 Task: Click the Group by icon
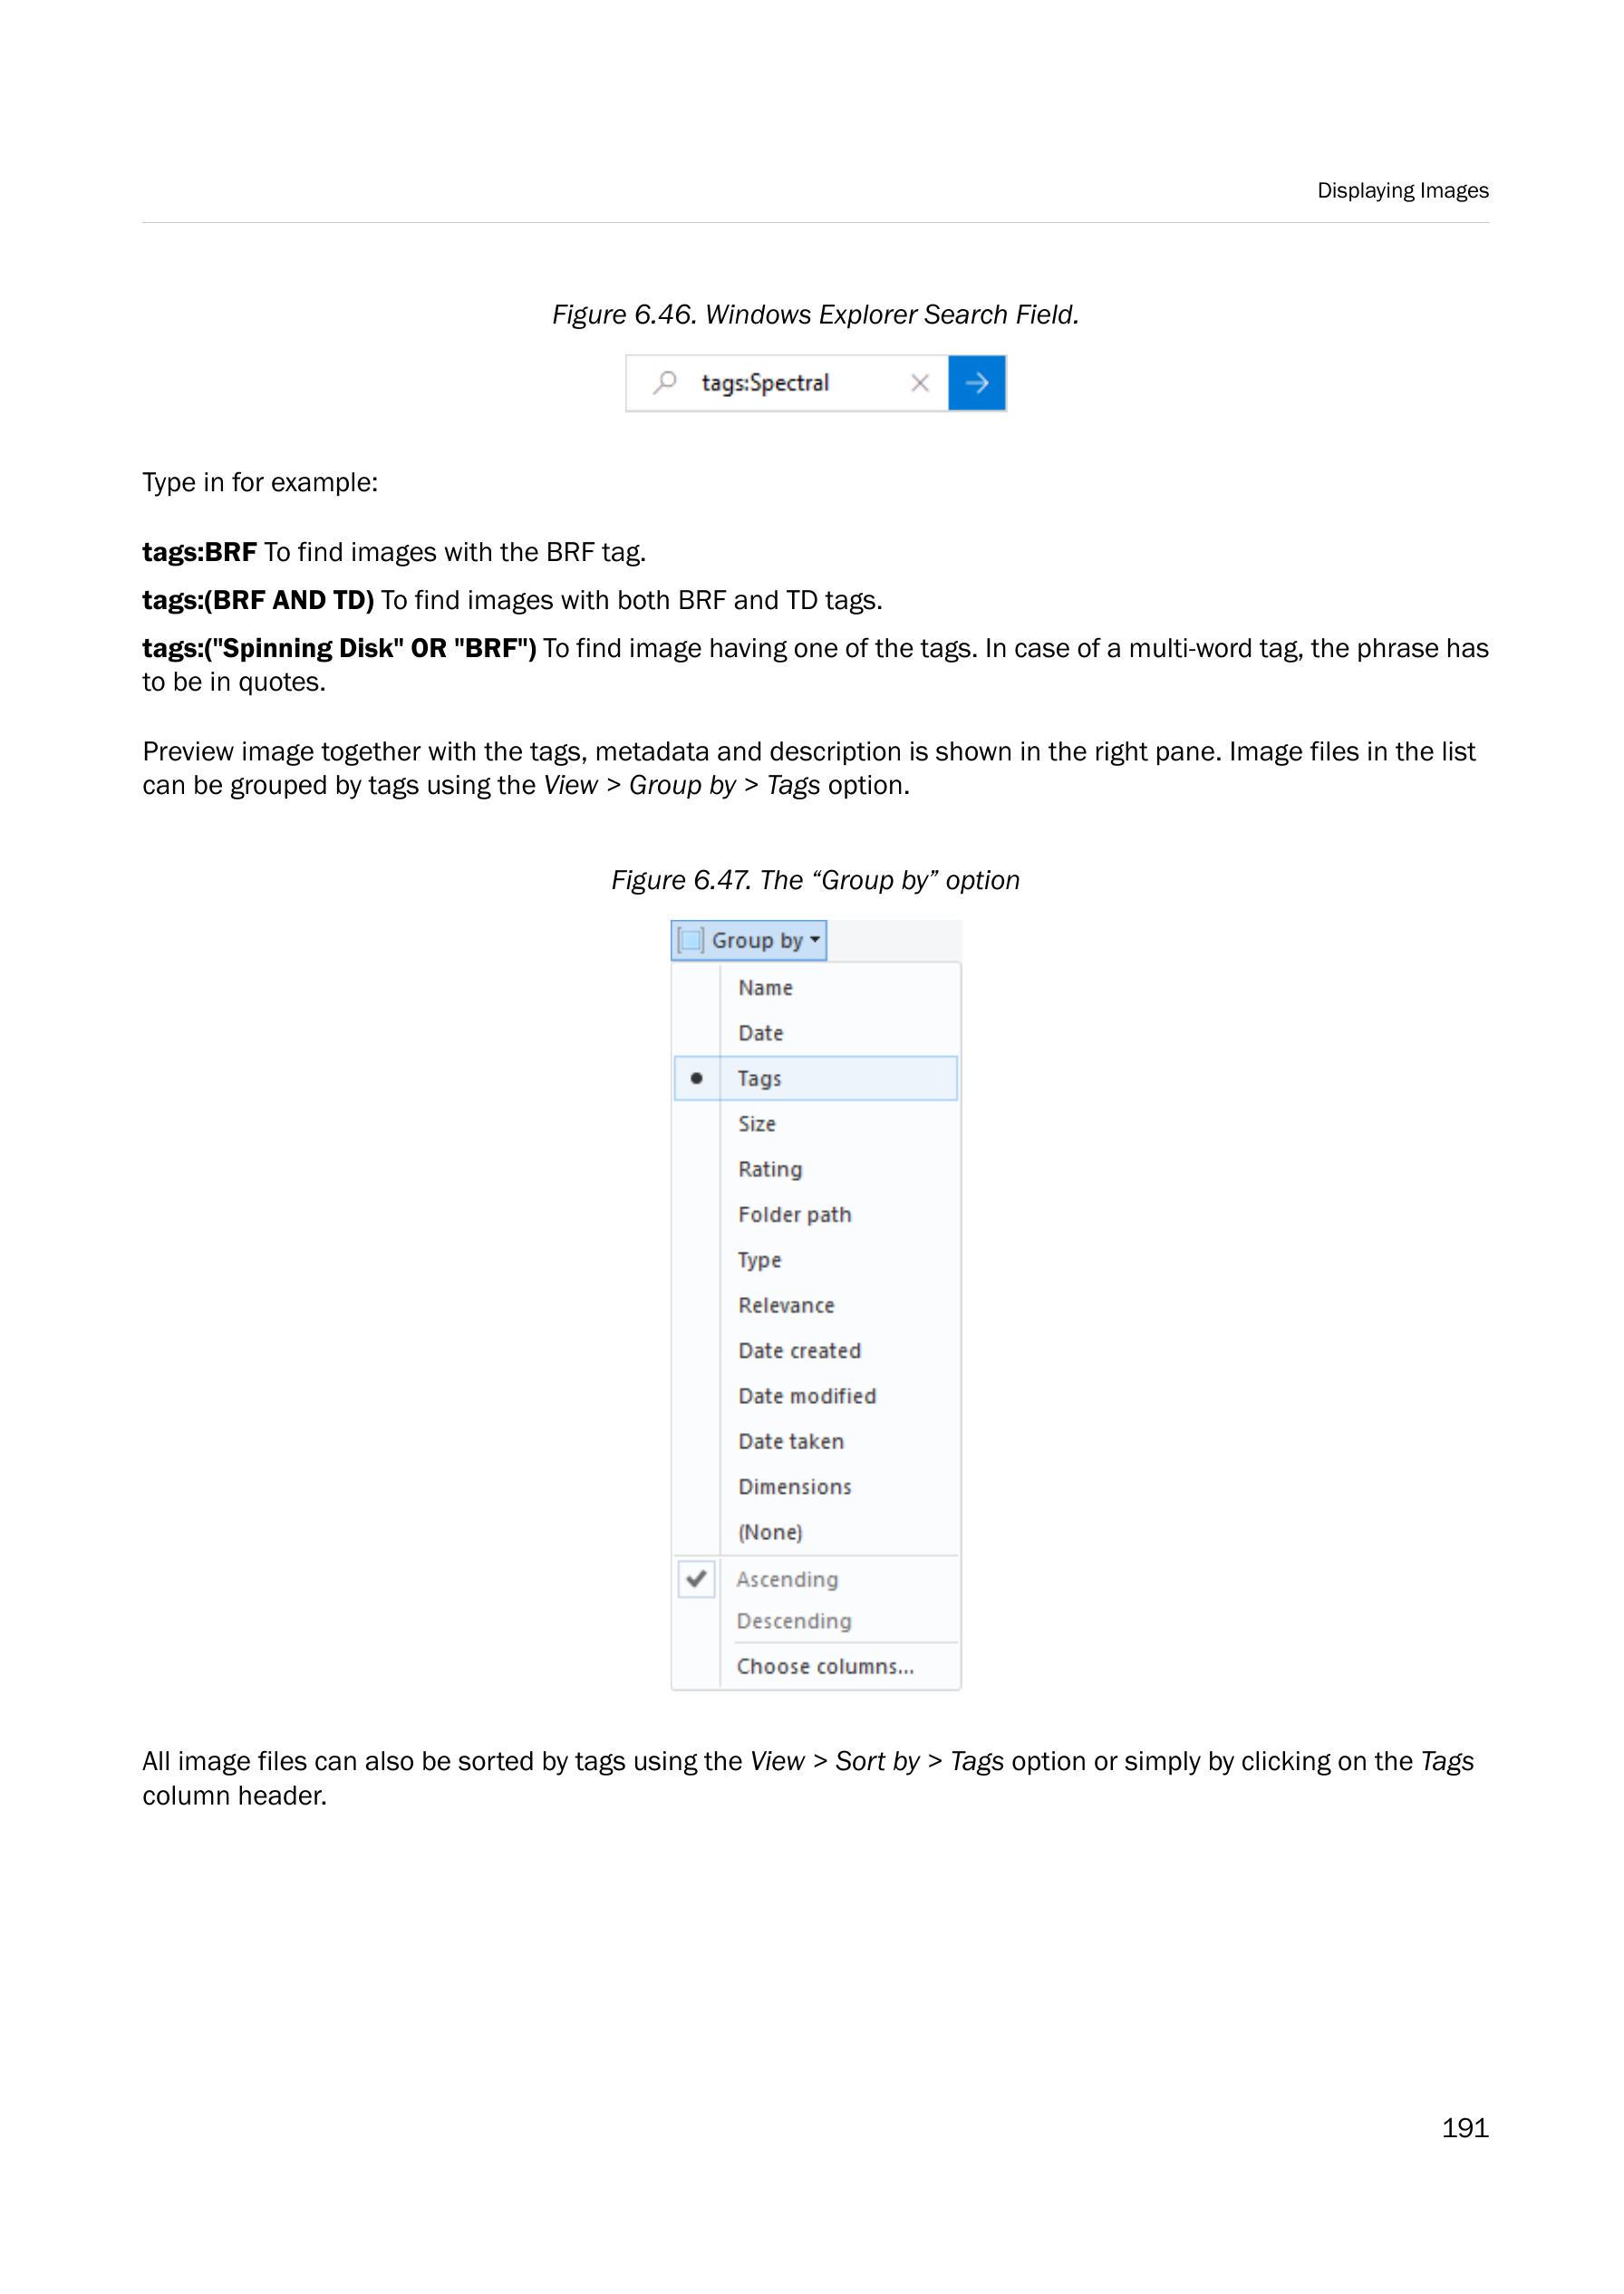click(691, 940)
